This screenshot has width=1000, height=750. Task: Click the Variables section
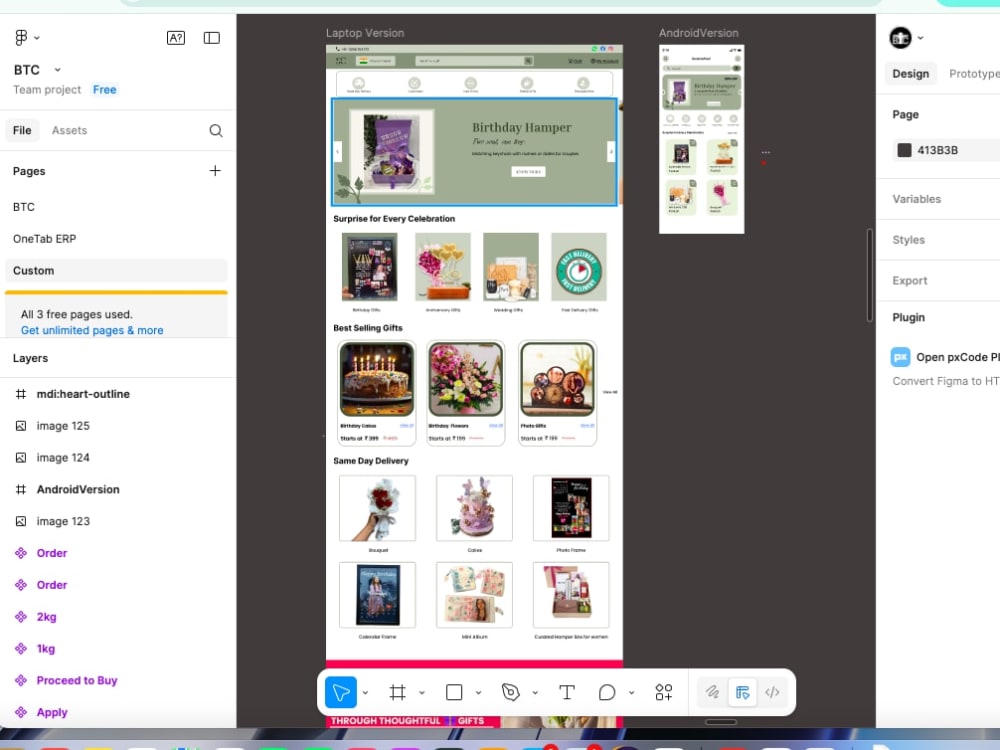916,199
